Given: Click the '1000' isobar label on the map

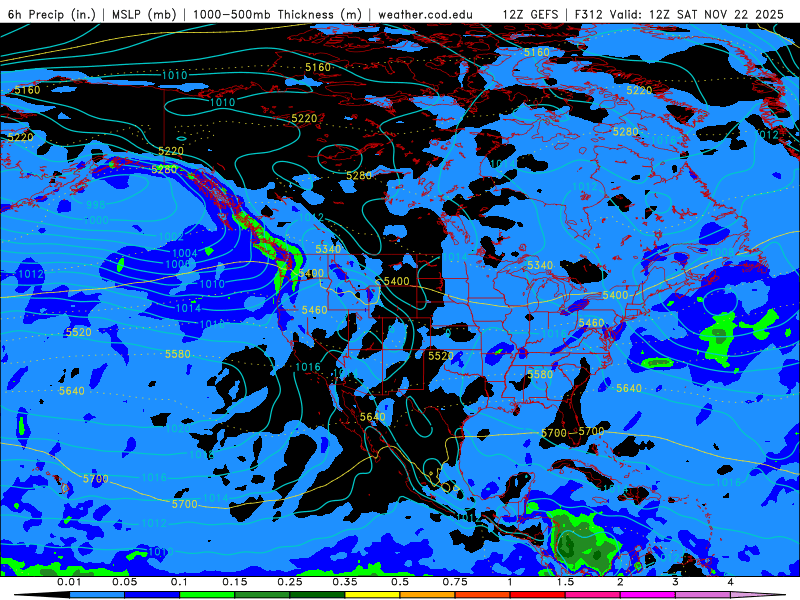Looking at the screenshot, I should [96, 220].
